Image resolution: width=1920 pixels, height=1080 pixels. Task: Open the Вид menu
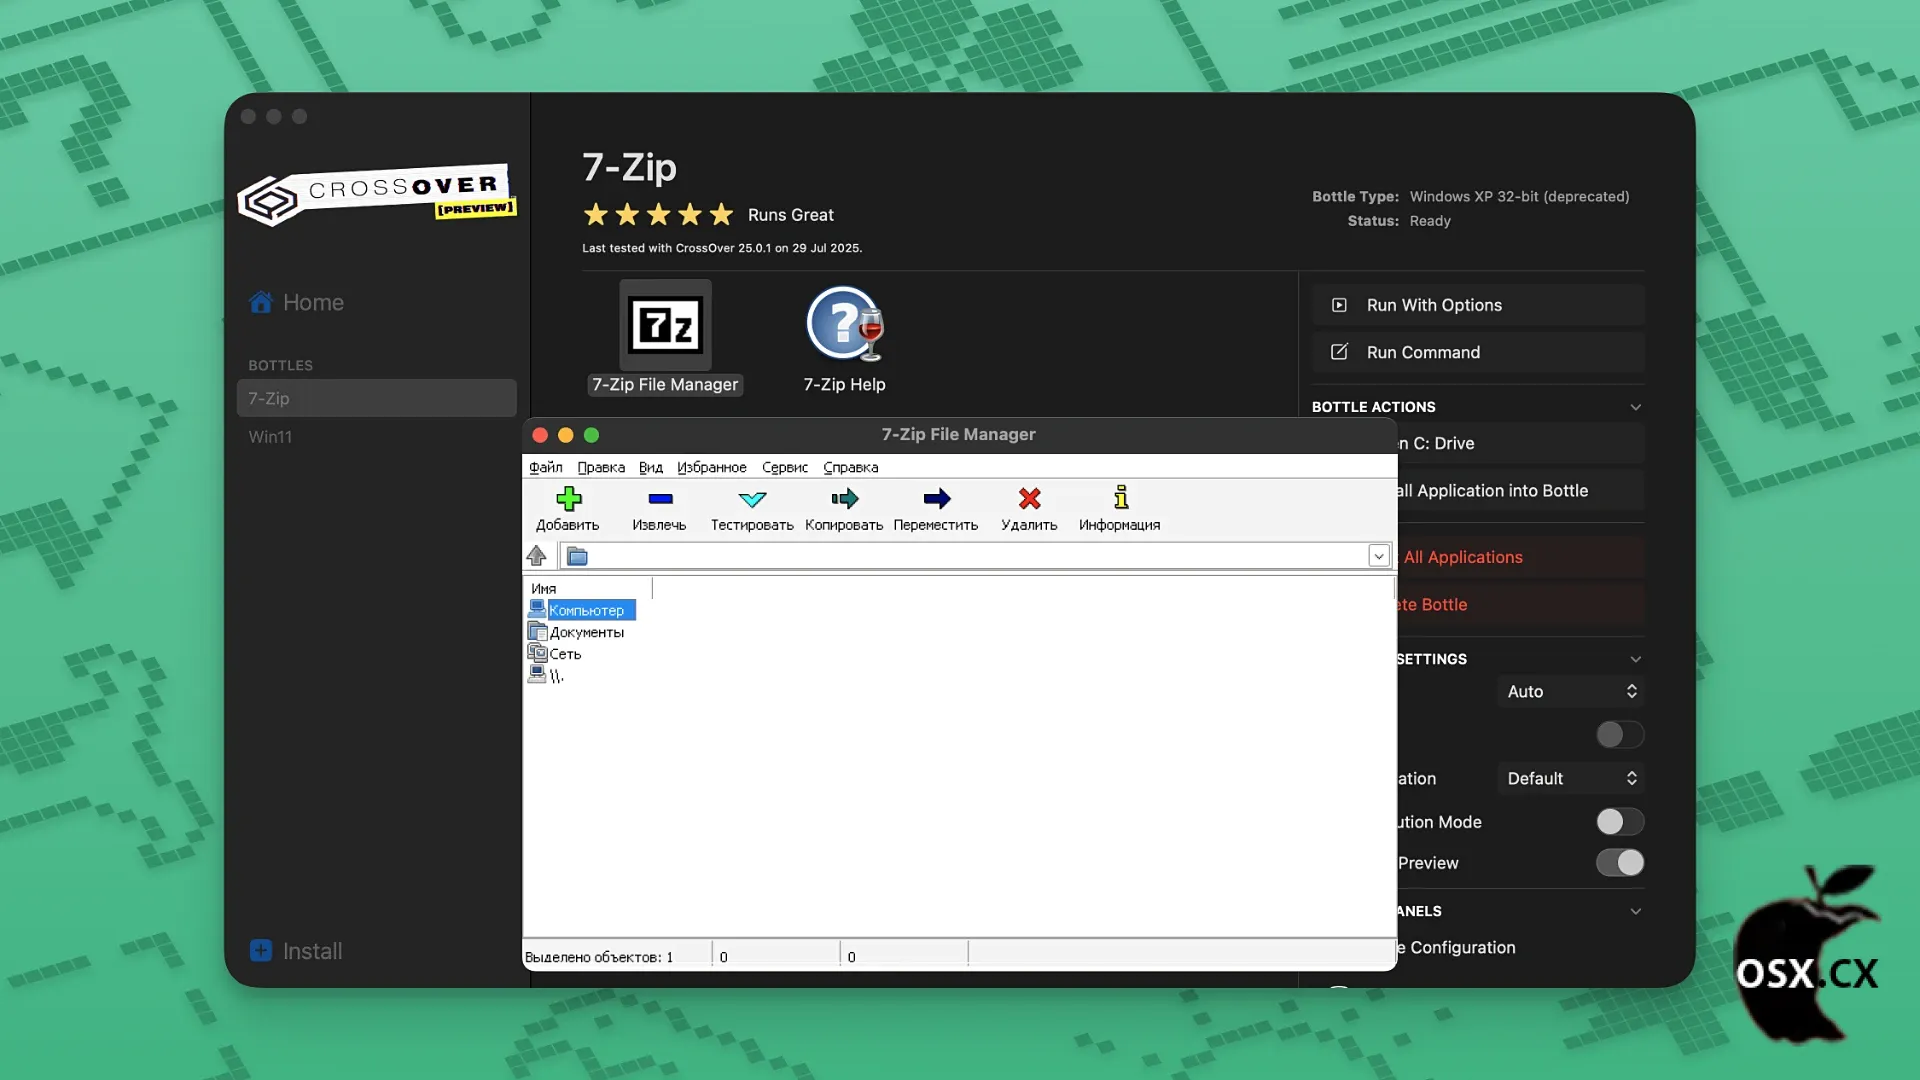point(651,467)
